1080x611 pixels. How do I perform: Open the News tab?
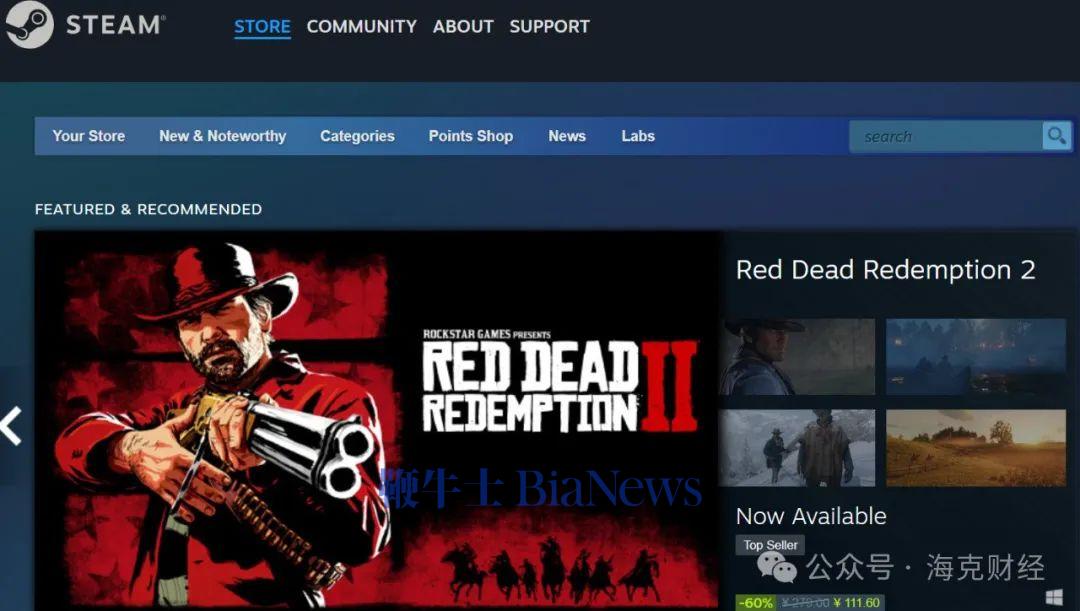coord(567,136)
